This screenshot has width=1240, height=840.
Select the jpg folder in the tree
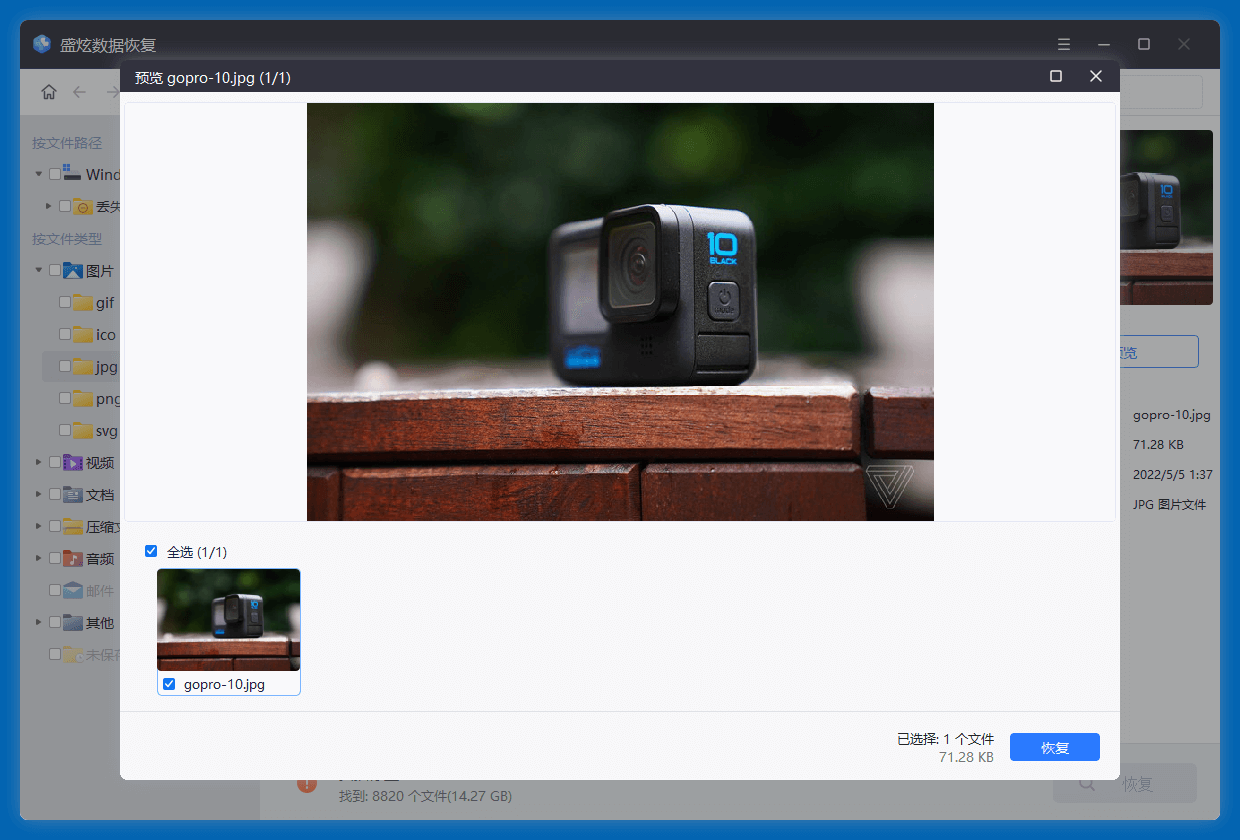click(105, 367)
